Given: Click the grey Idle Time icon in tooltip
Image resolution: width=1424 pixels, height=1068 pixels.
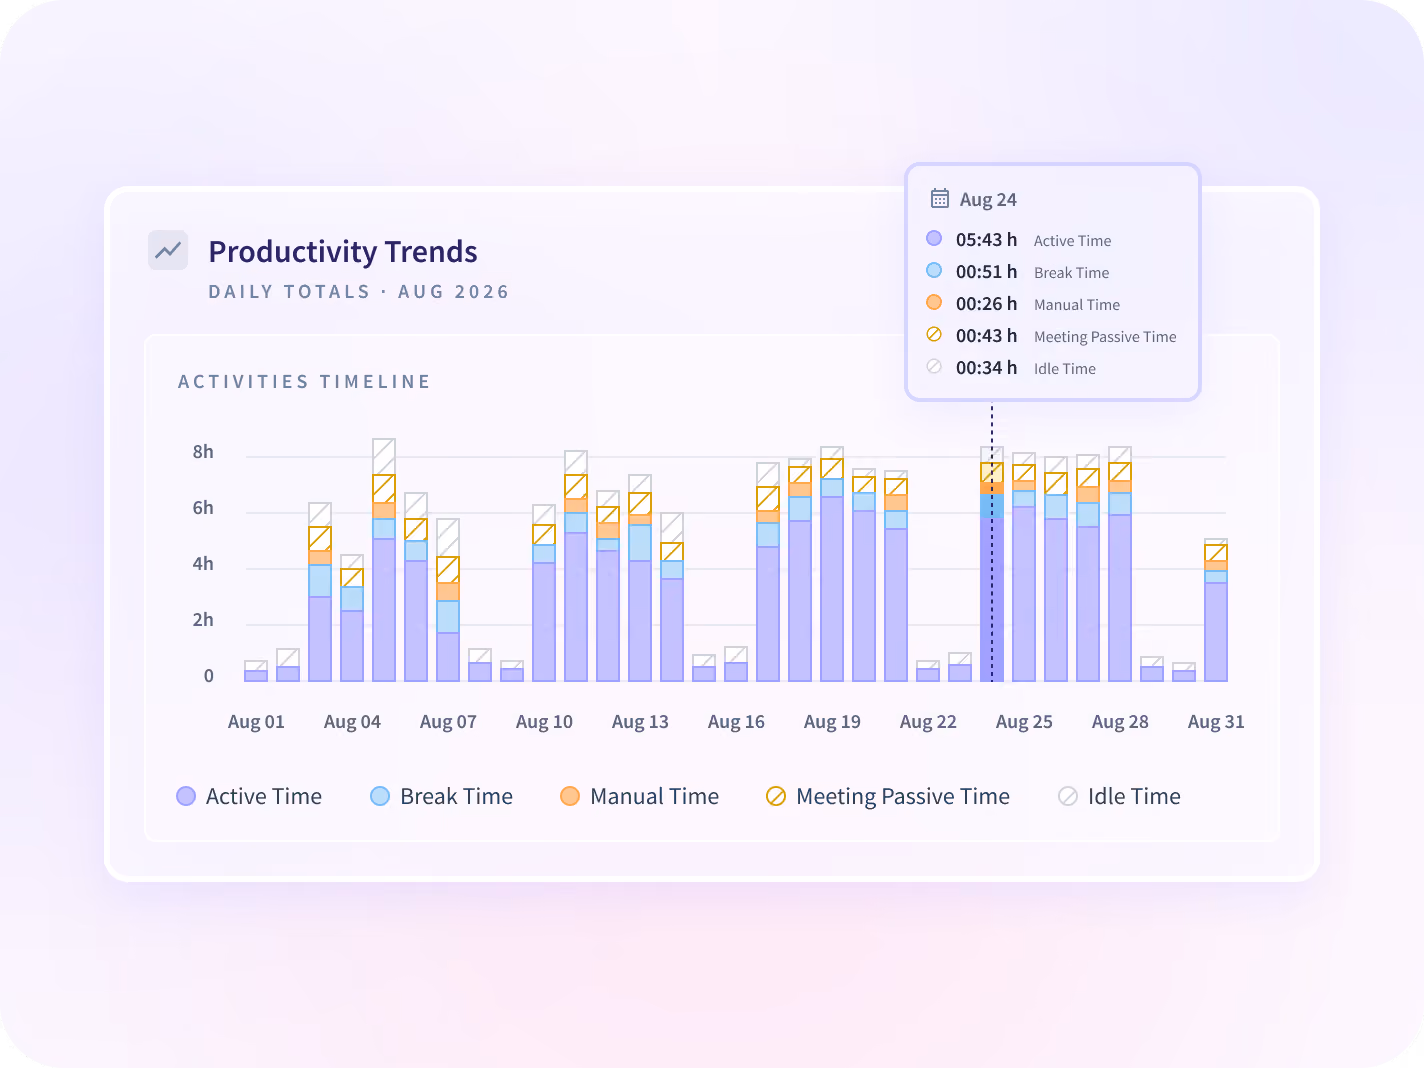Looking at the screenshot, I should (934, 366).
